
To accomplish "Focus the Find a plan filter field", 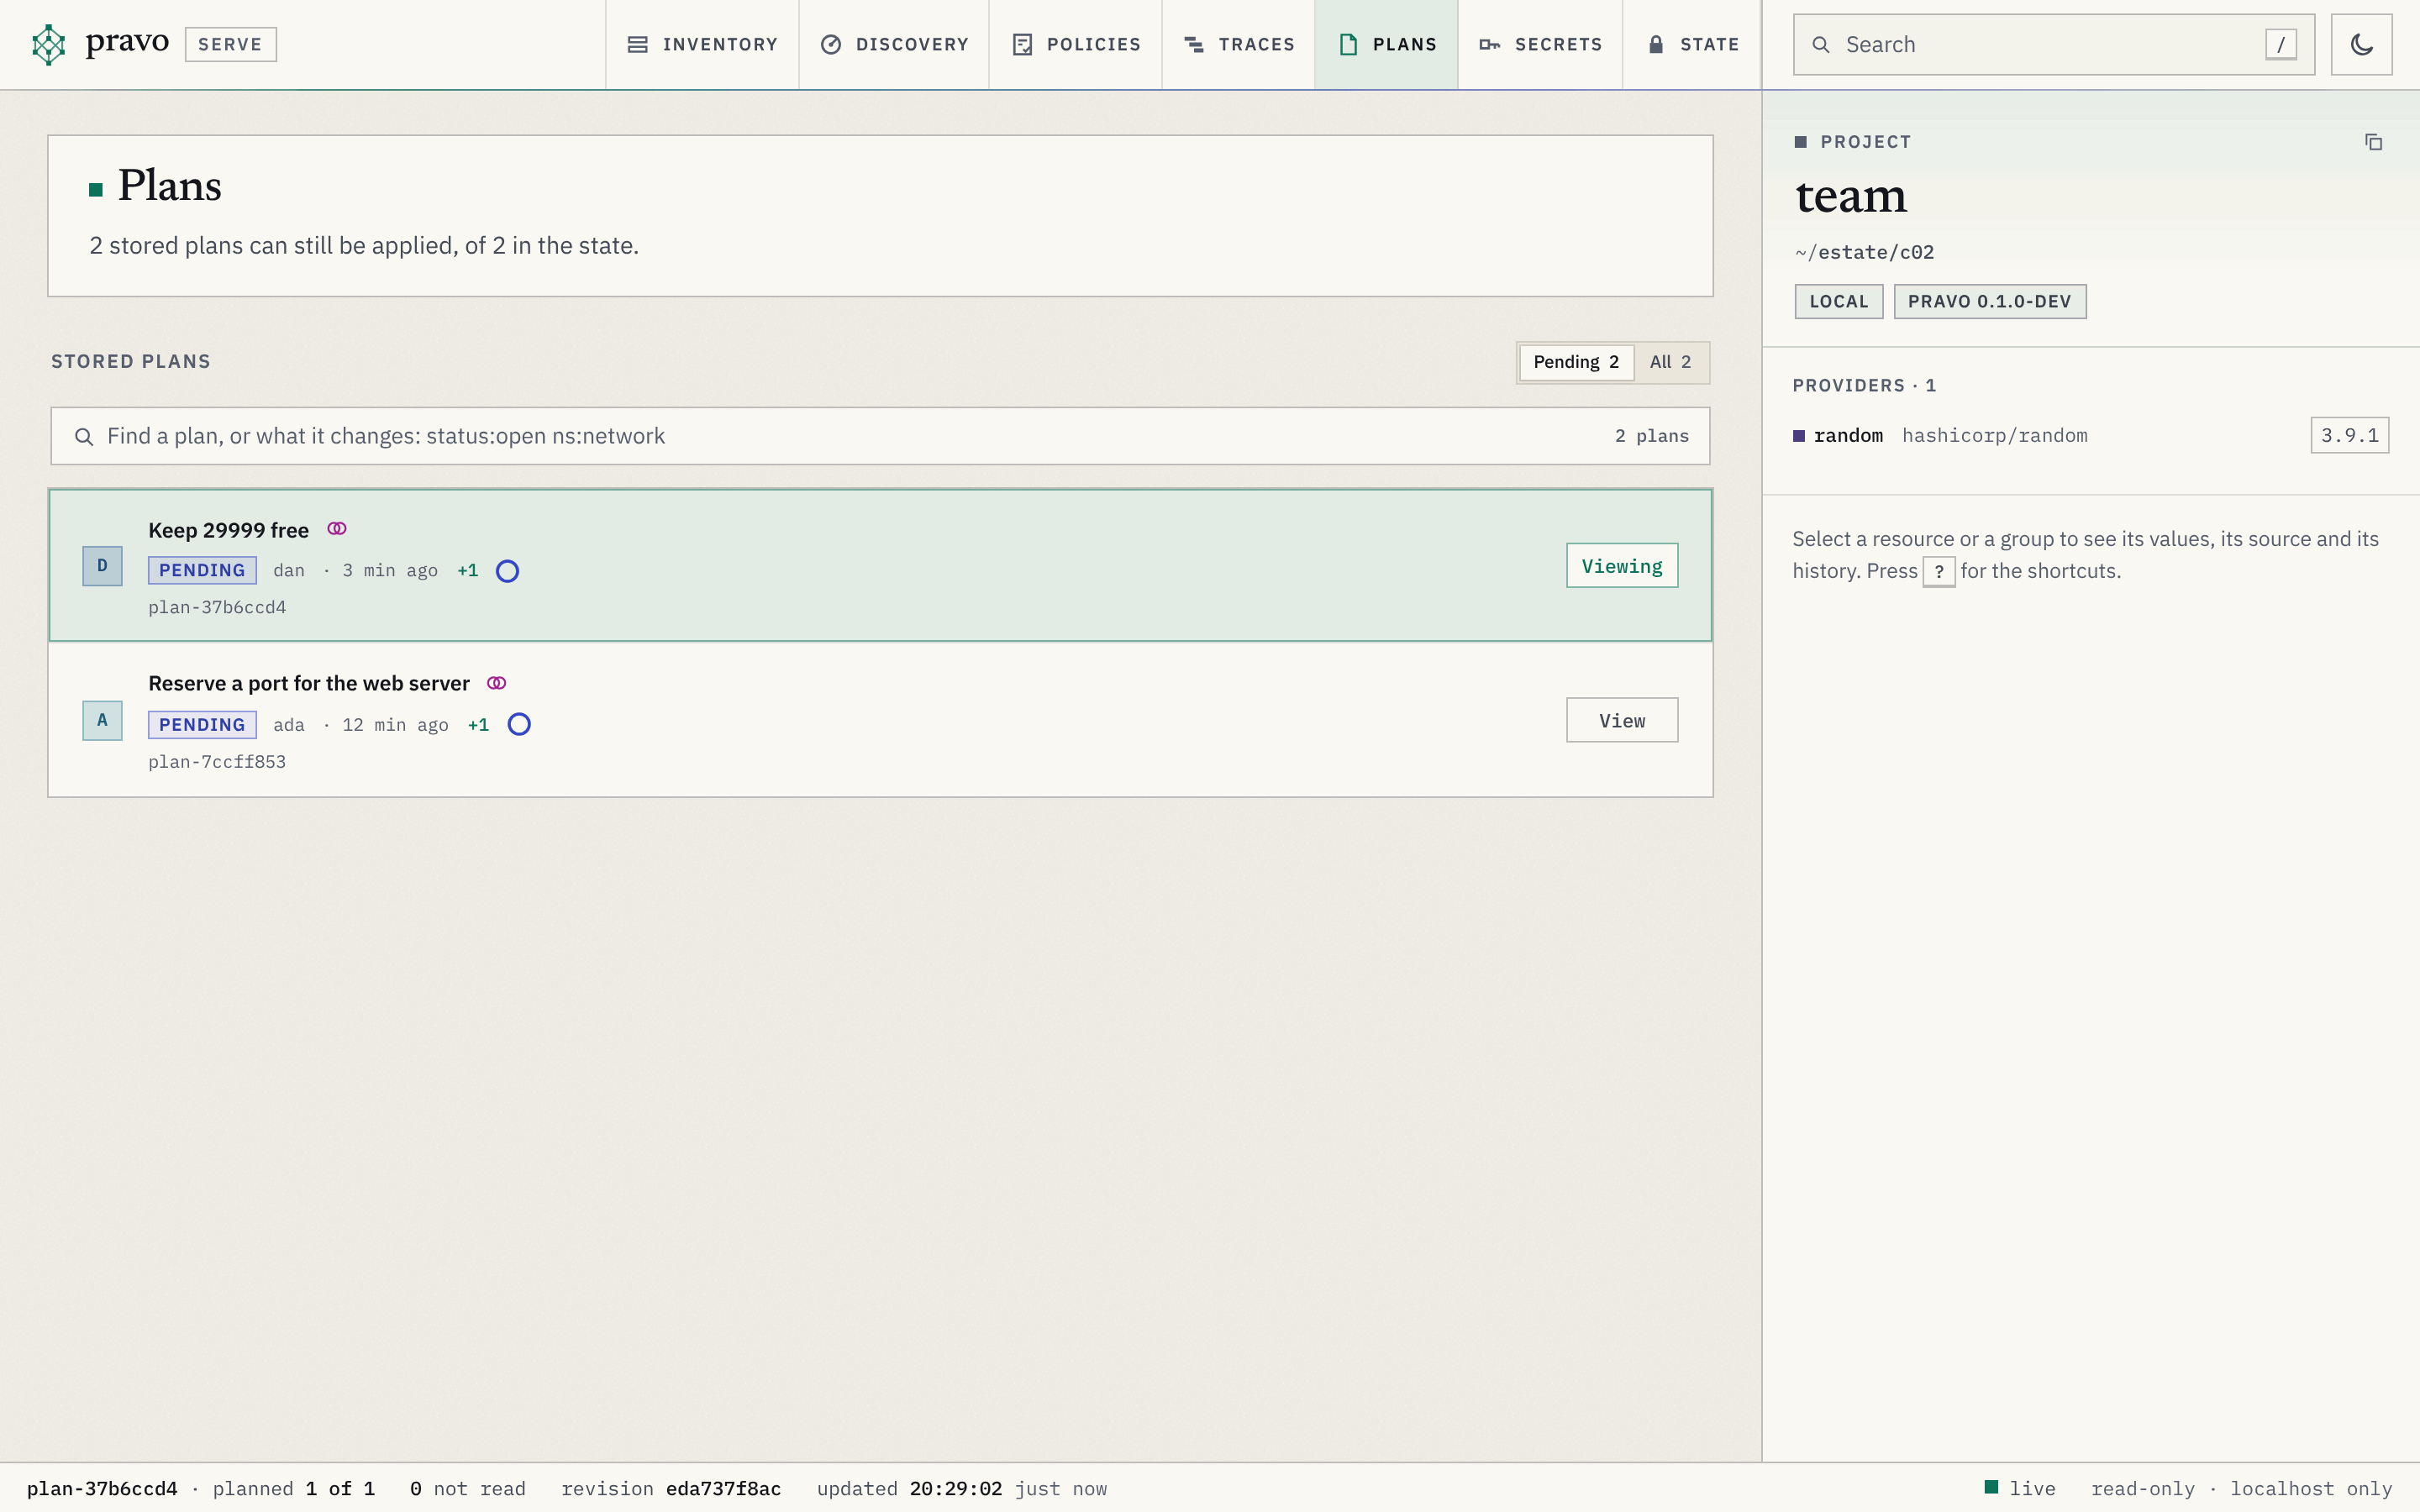I will pos(880,436).
